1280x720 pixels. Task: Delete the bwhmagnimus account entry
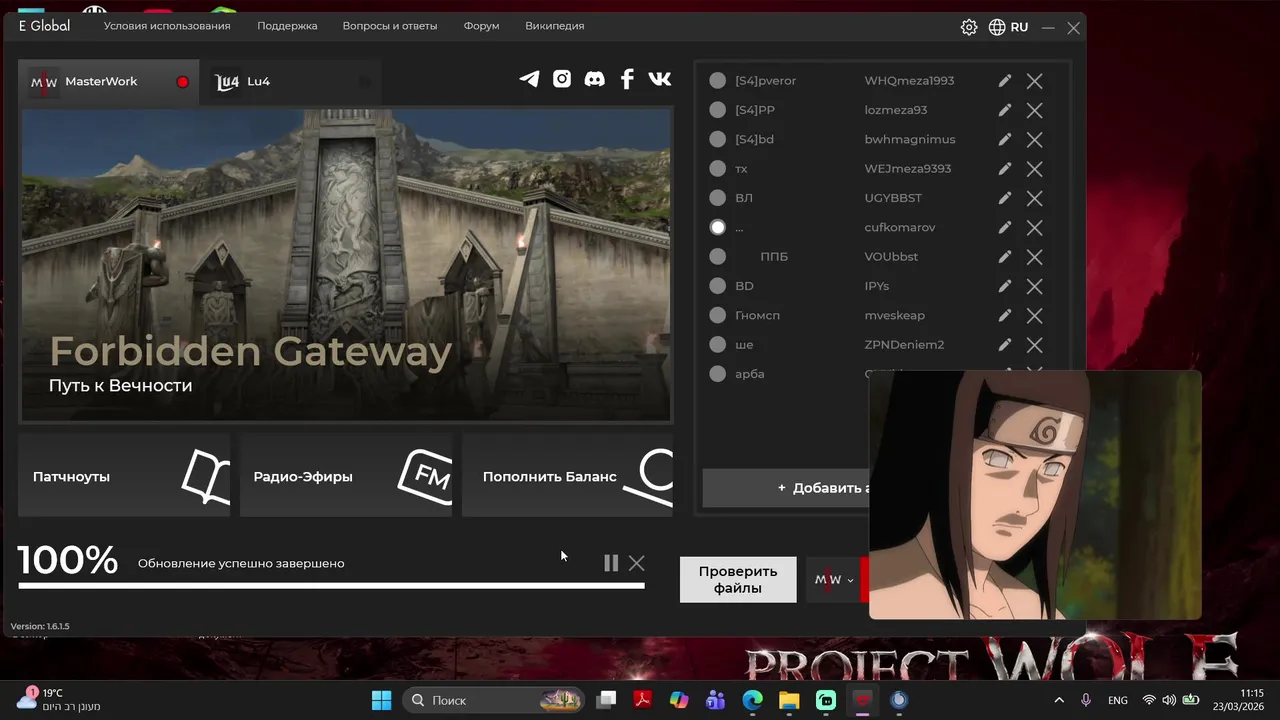pos(1035,139)
